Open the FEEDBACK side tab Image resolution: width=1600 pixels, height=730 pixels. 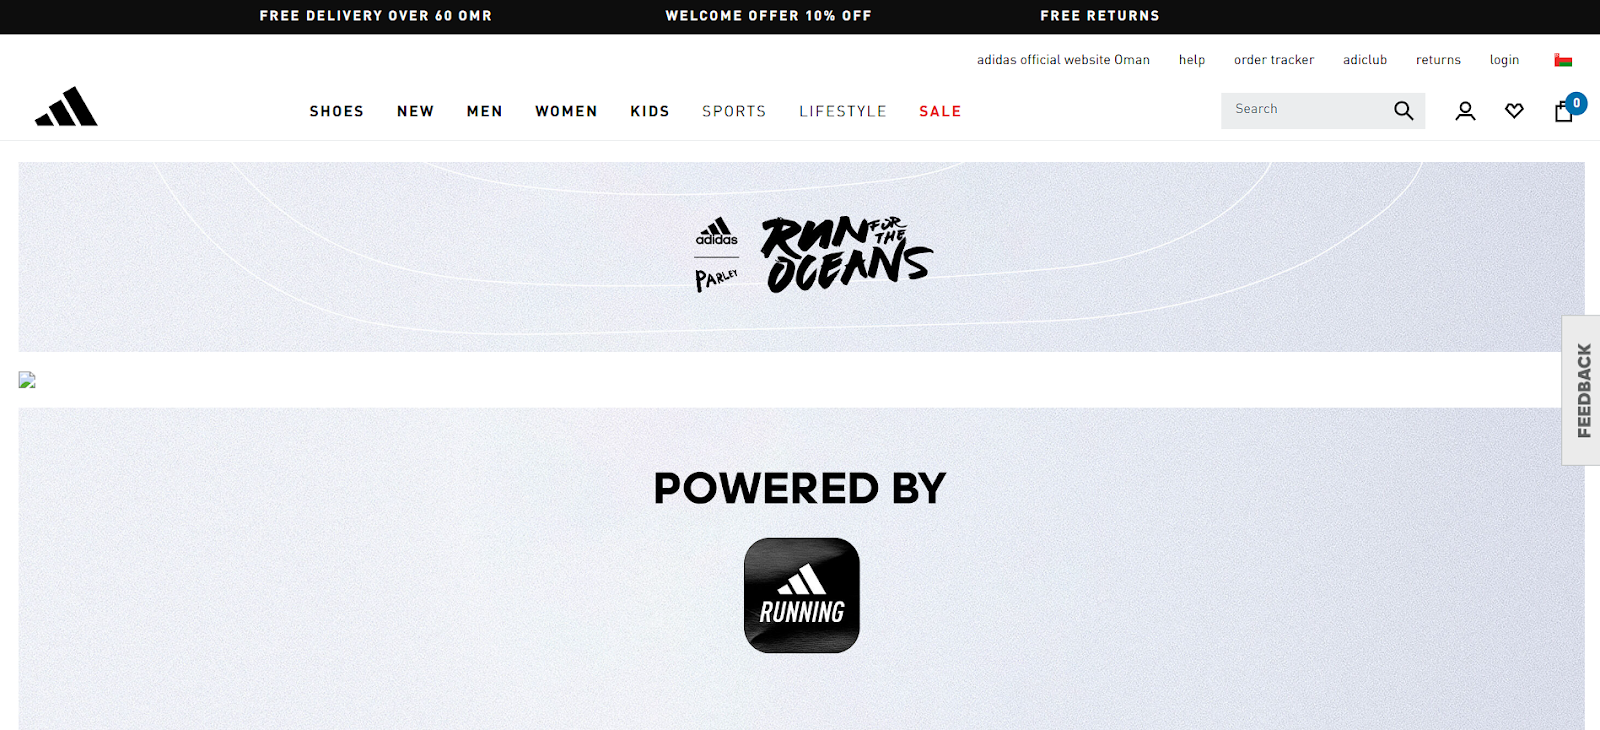pos(1582,390)
